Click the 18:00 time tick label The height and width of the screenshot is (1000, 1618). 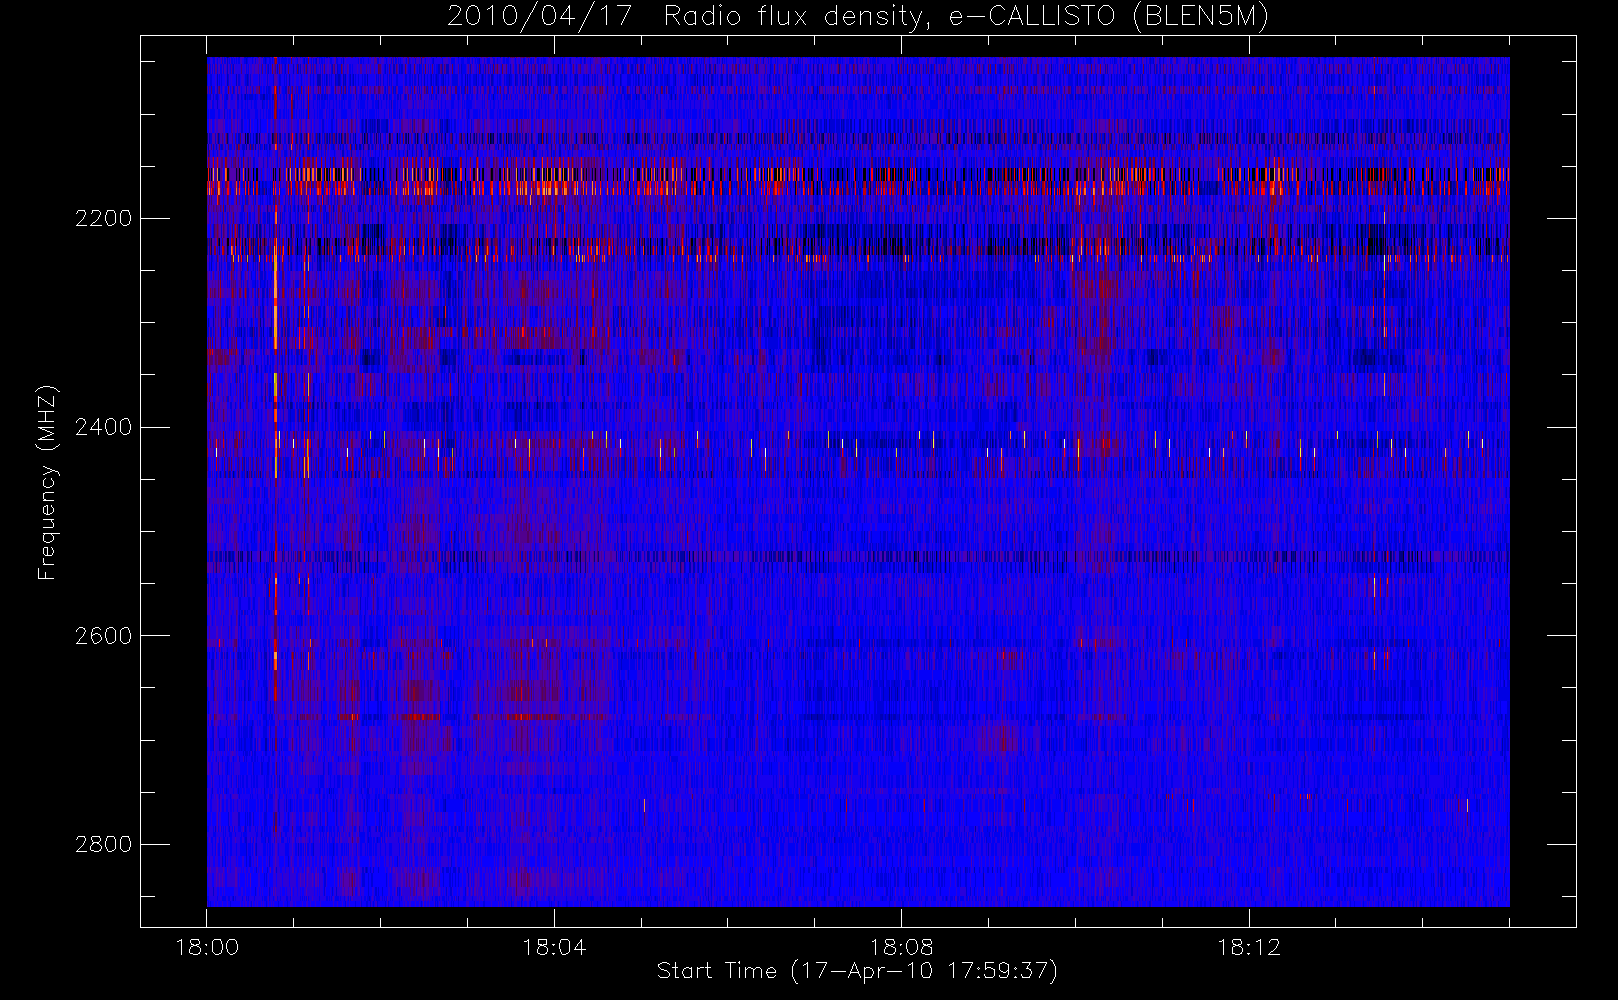pyautogui.click(x=207, y=947)
